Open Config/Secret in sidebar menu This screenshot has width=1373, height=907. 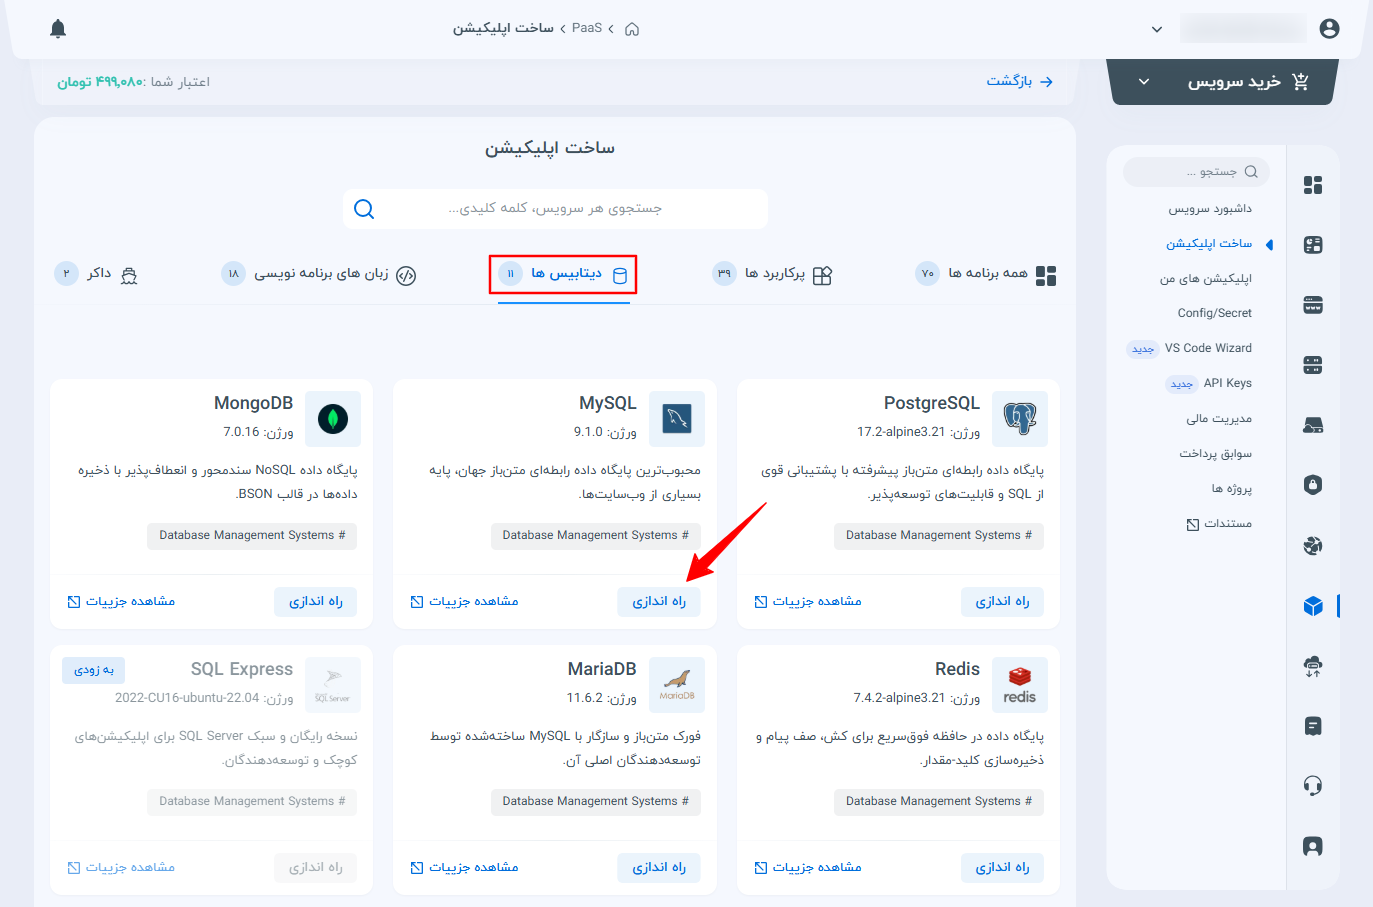[x=1215, y=313]
